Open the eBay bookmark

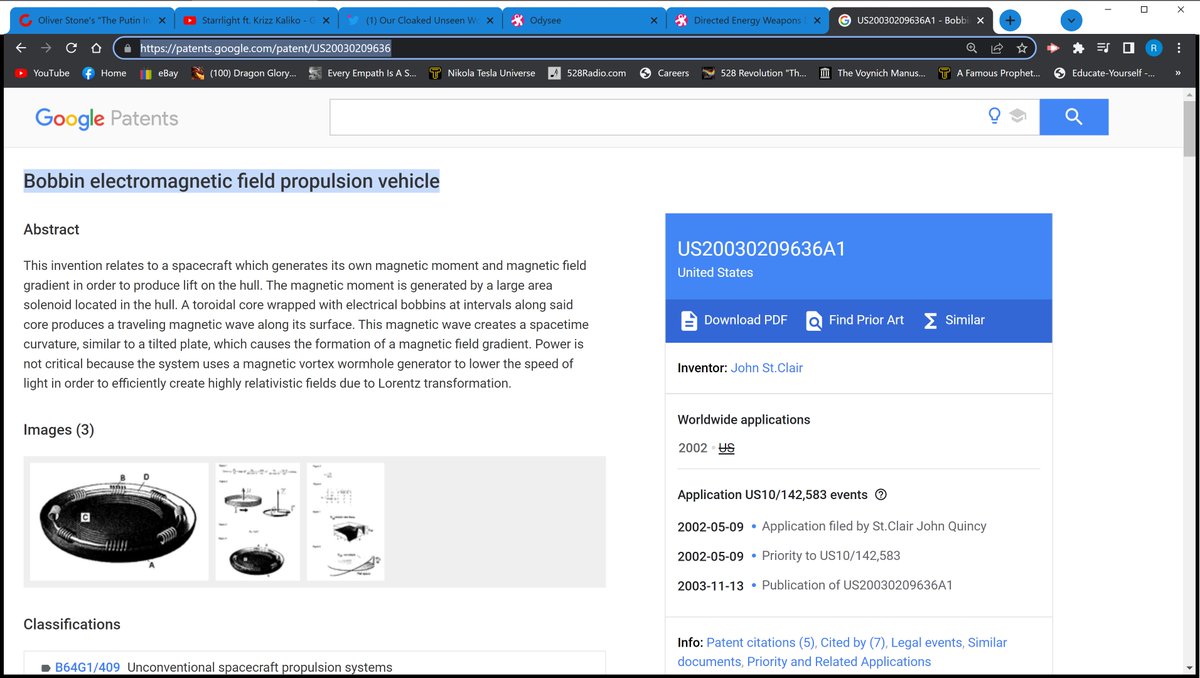coord(158,73)
